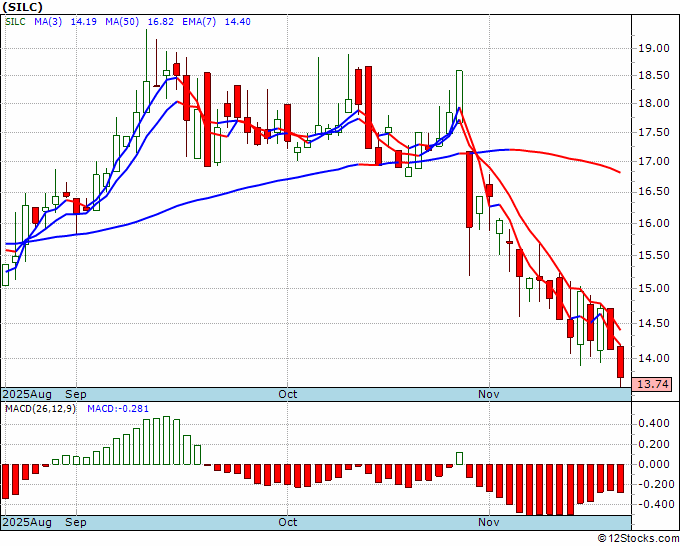Image resolution: width=680 pixels, height=546 pixels.
Task: Click the current price tag 13.74
Action: 652,384
